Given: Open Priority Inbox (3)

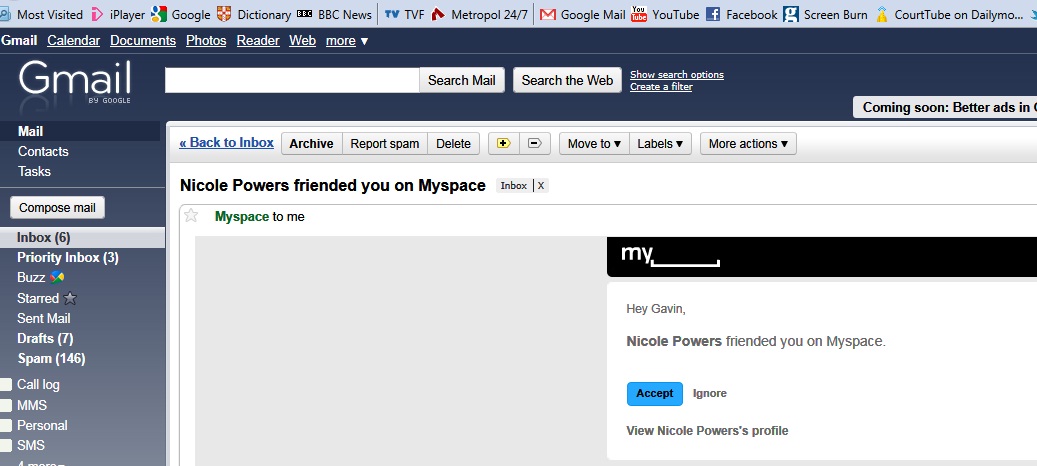Looking at the screenshot, I should (68, 258).
